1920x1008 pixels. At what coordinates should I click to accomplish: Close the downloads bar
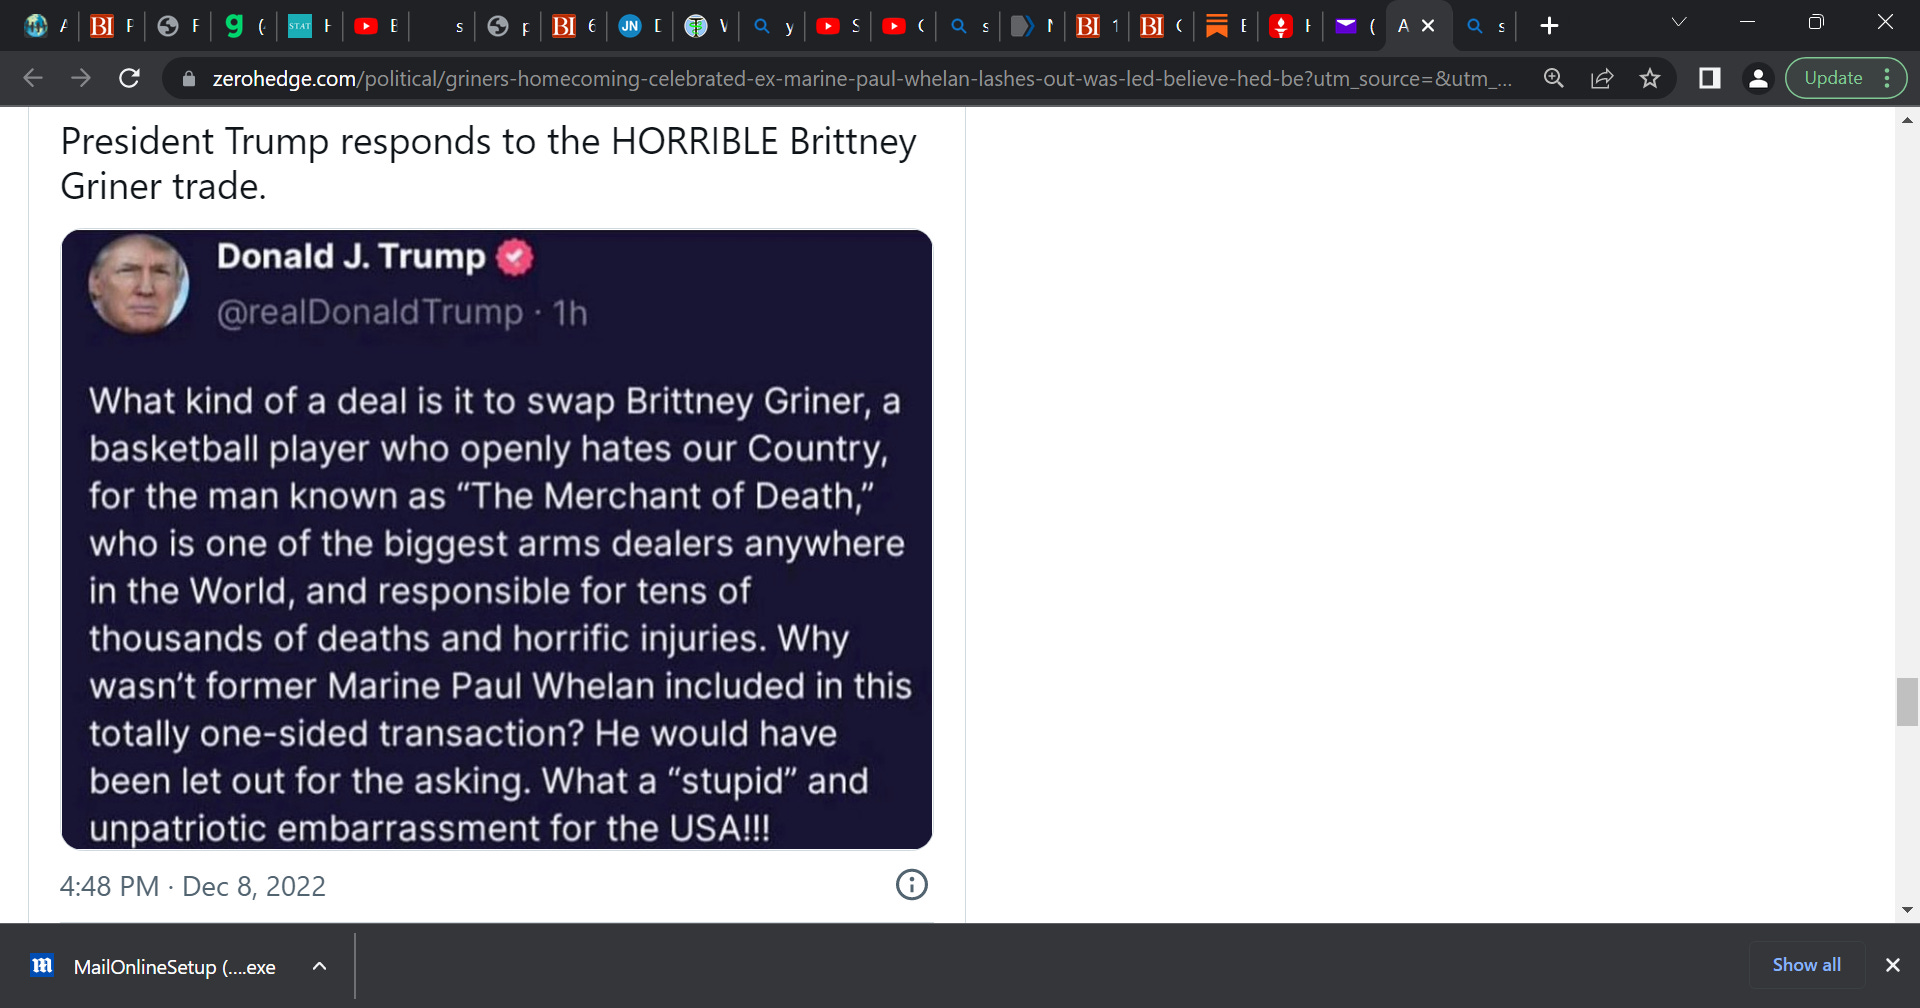pyautogui.click(x=1892, y=965)
